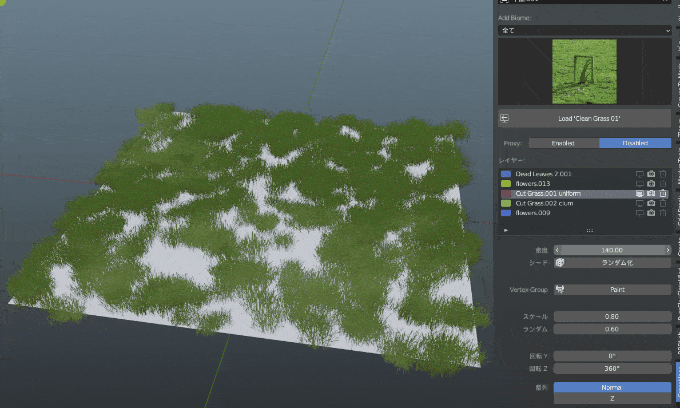Viewport: 680px width, 408px height.
Task: Select the flowers.013 layer name
Action: click(x=533, y=183)
